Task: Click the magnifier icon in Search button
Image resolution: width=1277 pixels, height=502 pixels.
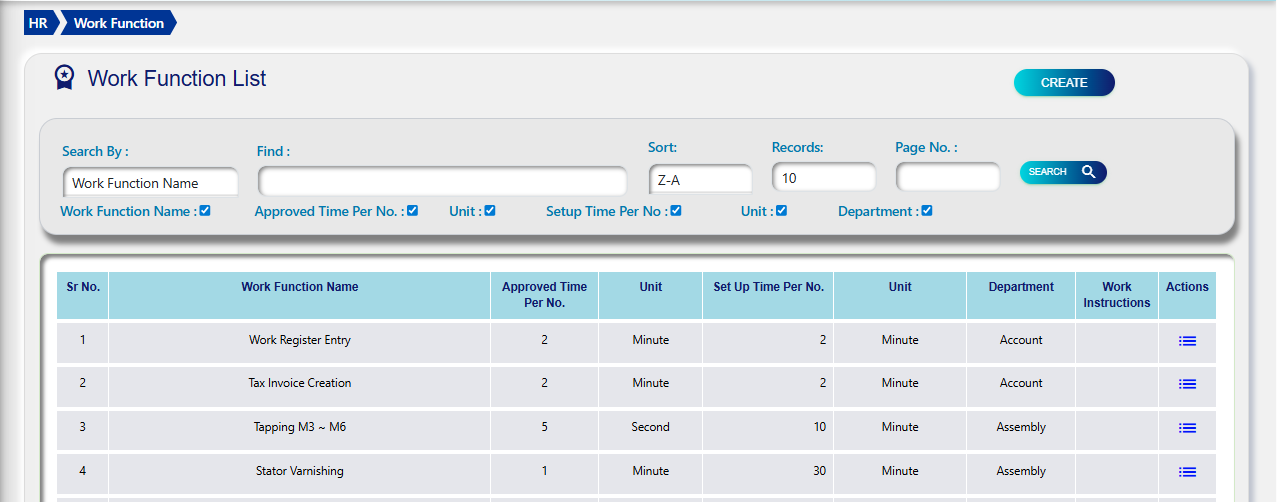Action: (x=1088, y=172)
